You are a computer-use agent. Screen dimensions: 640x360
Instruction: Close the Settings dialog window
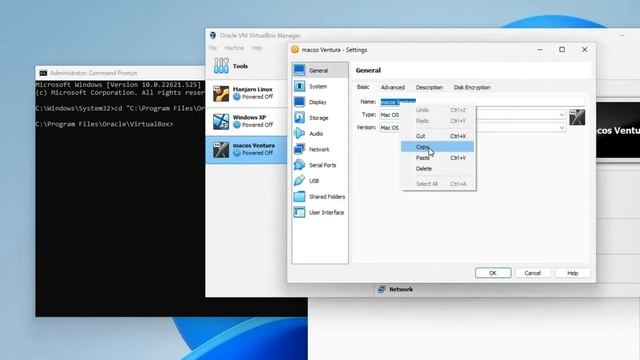click(x=584, y=49)
